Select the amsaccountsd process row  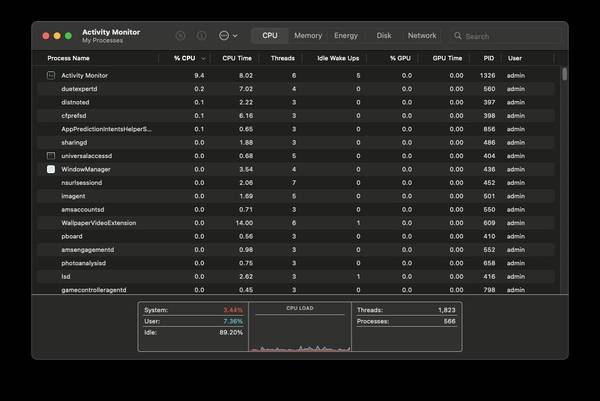click(296, 209)
